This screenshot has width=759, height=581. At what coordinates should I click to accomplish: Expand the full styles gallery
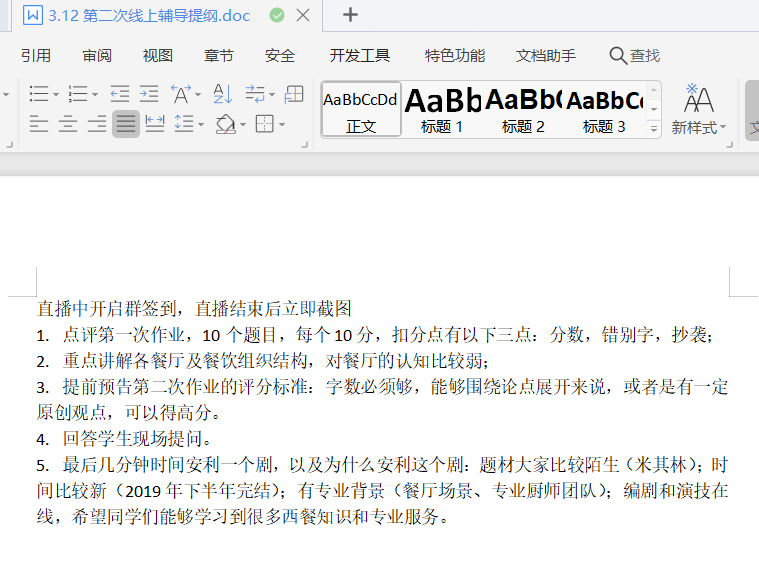[x=654, y=129]
